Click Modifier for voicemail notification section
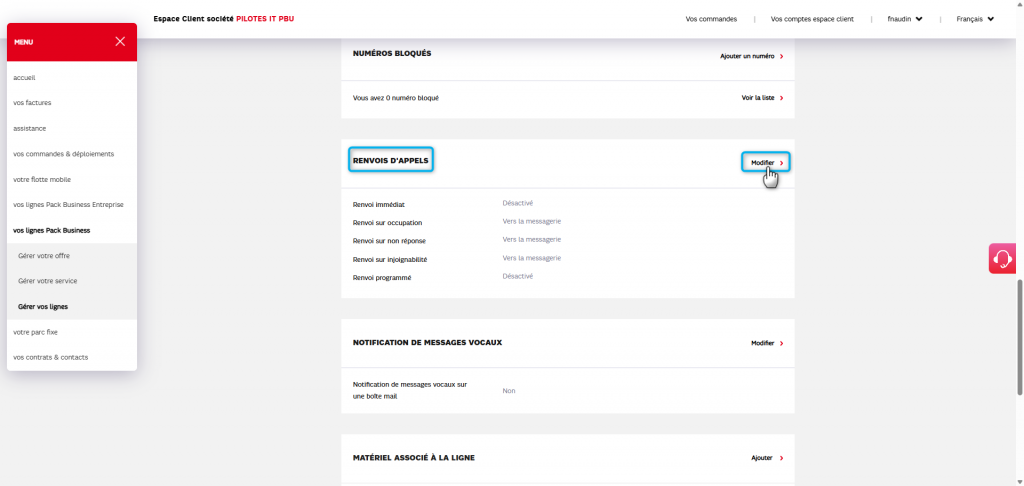Screen dimensions: 1024x486 766,343
